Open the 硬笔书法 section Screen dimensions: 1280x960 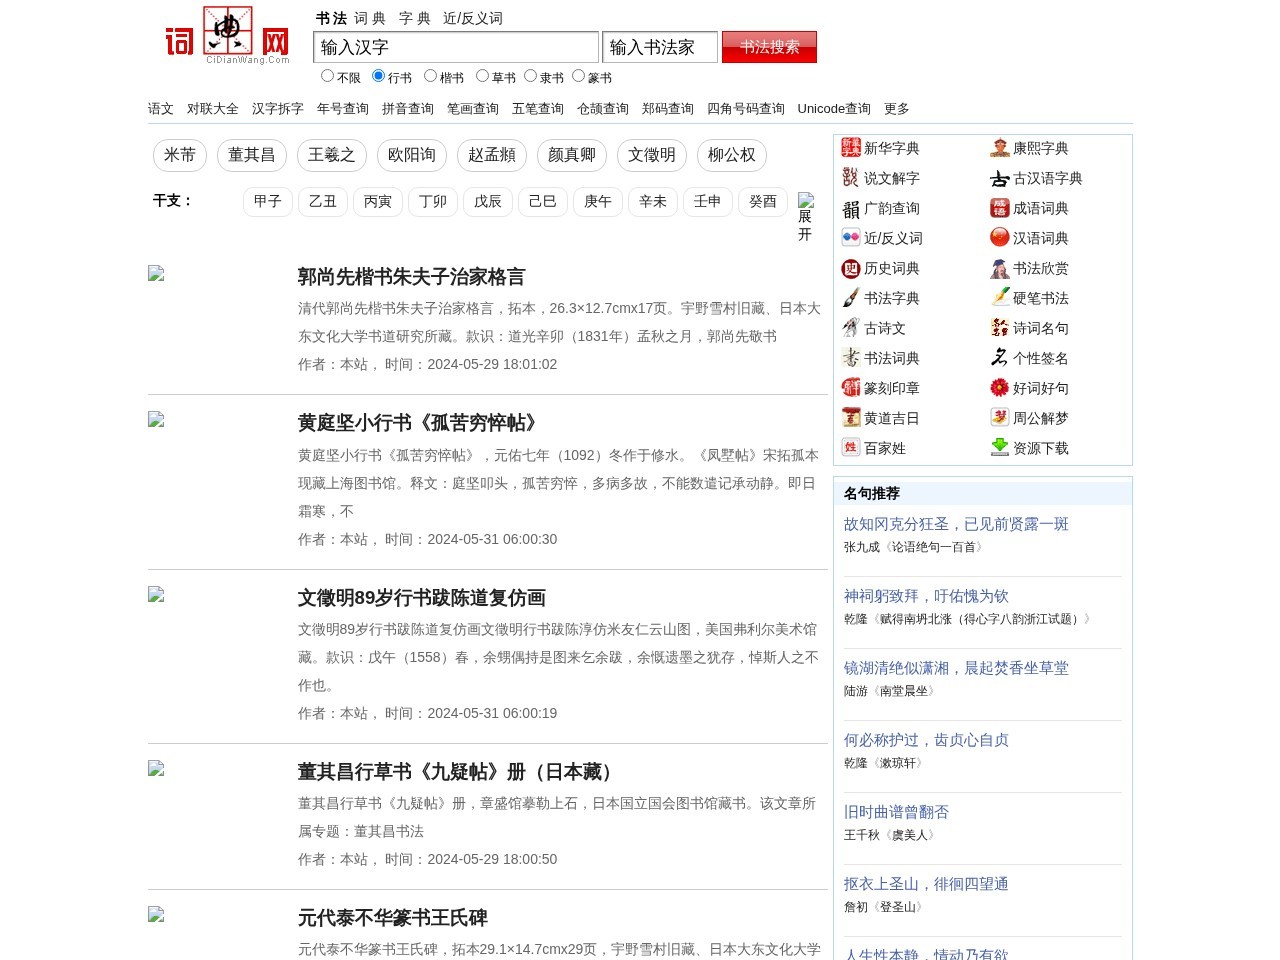point(1040,298)
